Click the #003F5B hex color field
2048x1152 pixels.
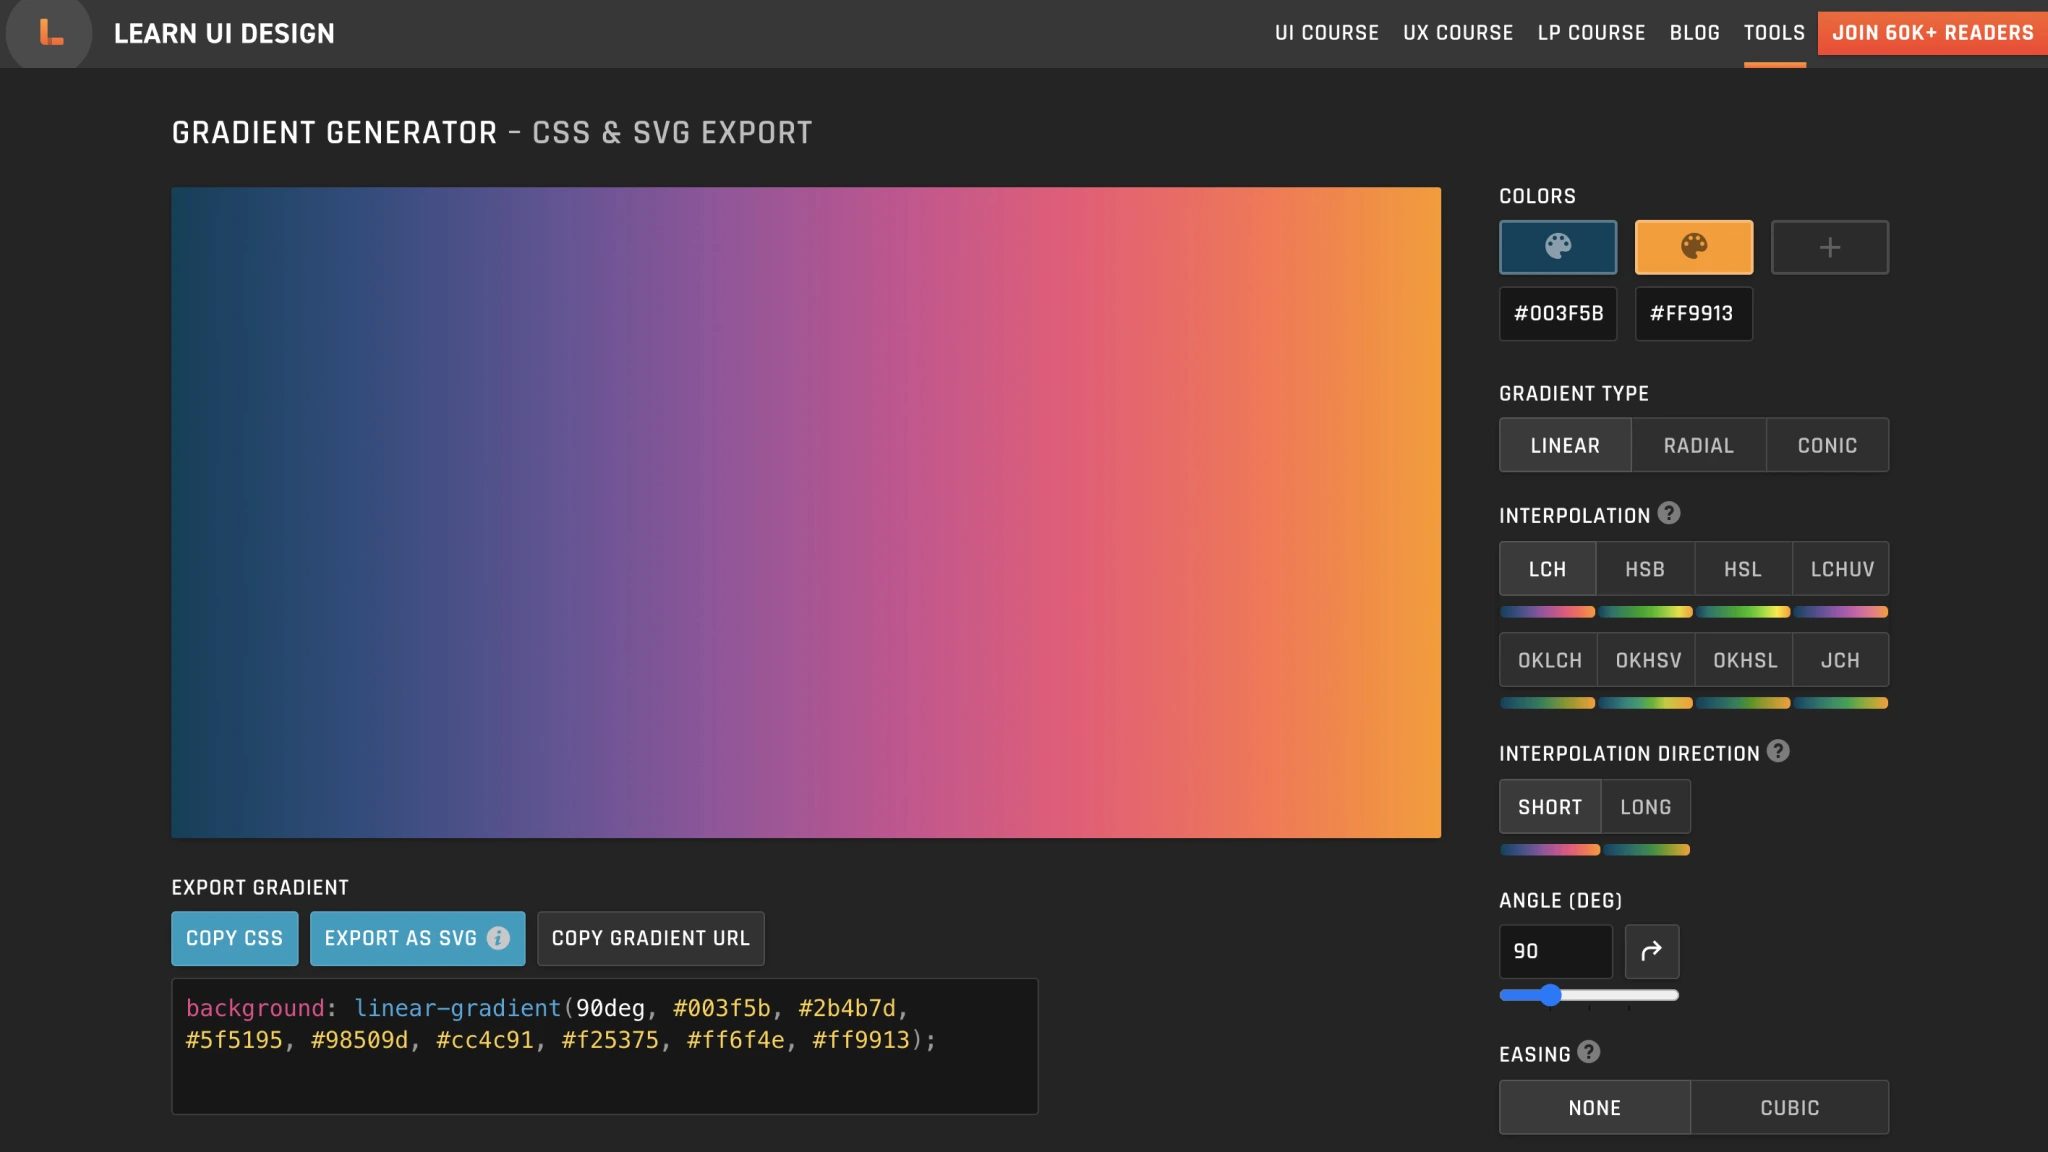pyautogui.click(x=1558, y=314)
